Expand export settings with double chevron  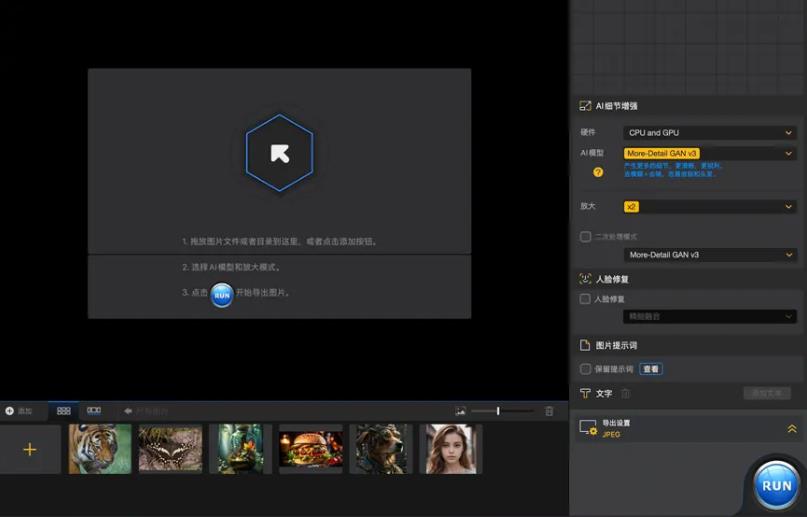[x=792, y=429]
